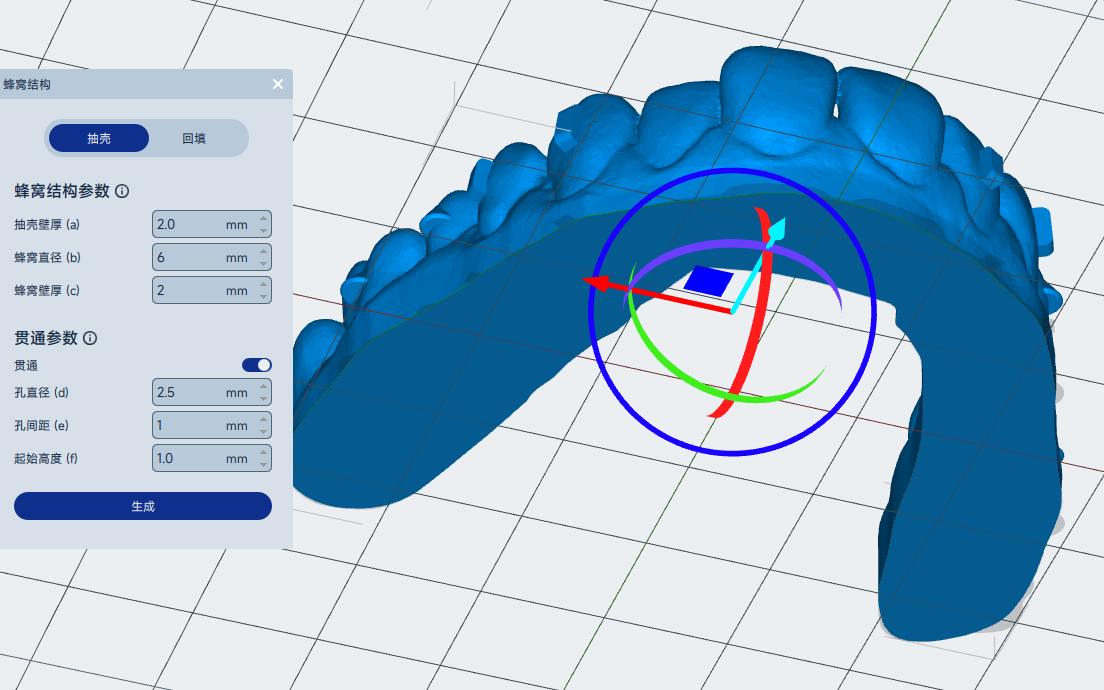Focus the 蜂窝直径 (b) input field
The image size is (1104, 690).
[x=211, y=257]
